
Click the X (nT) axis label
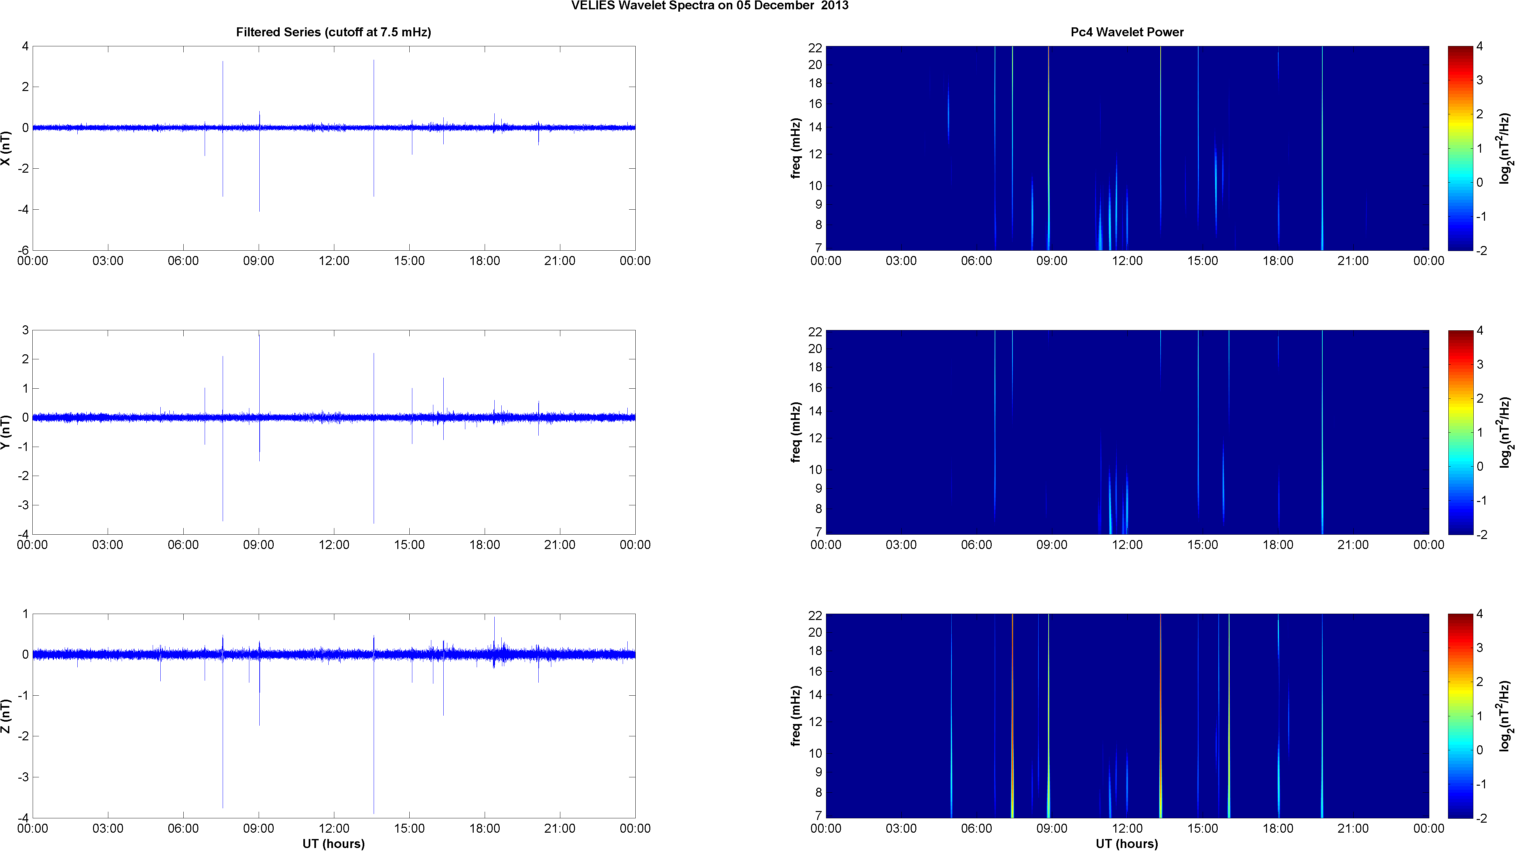[x=6, y=148]
